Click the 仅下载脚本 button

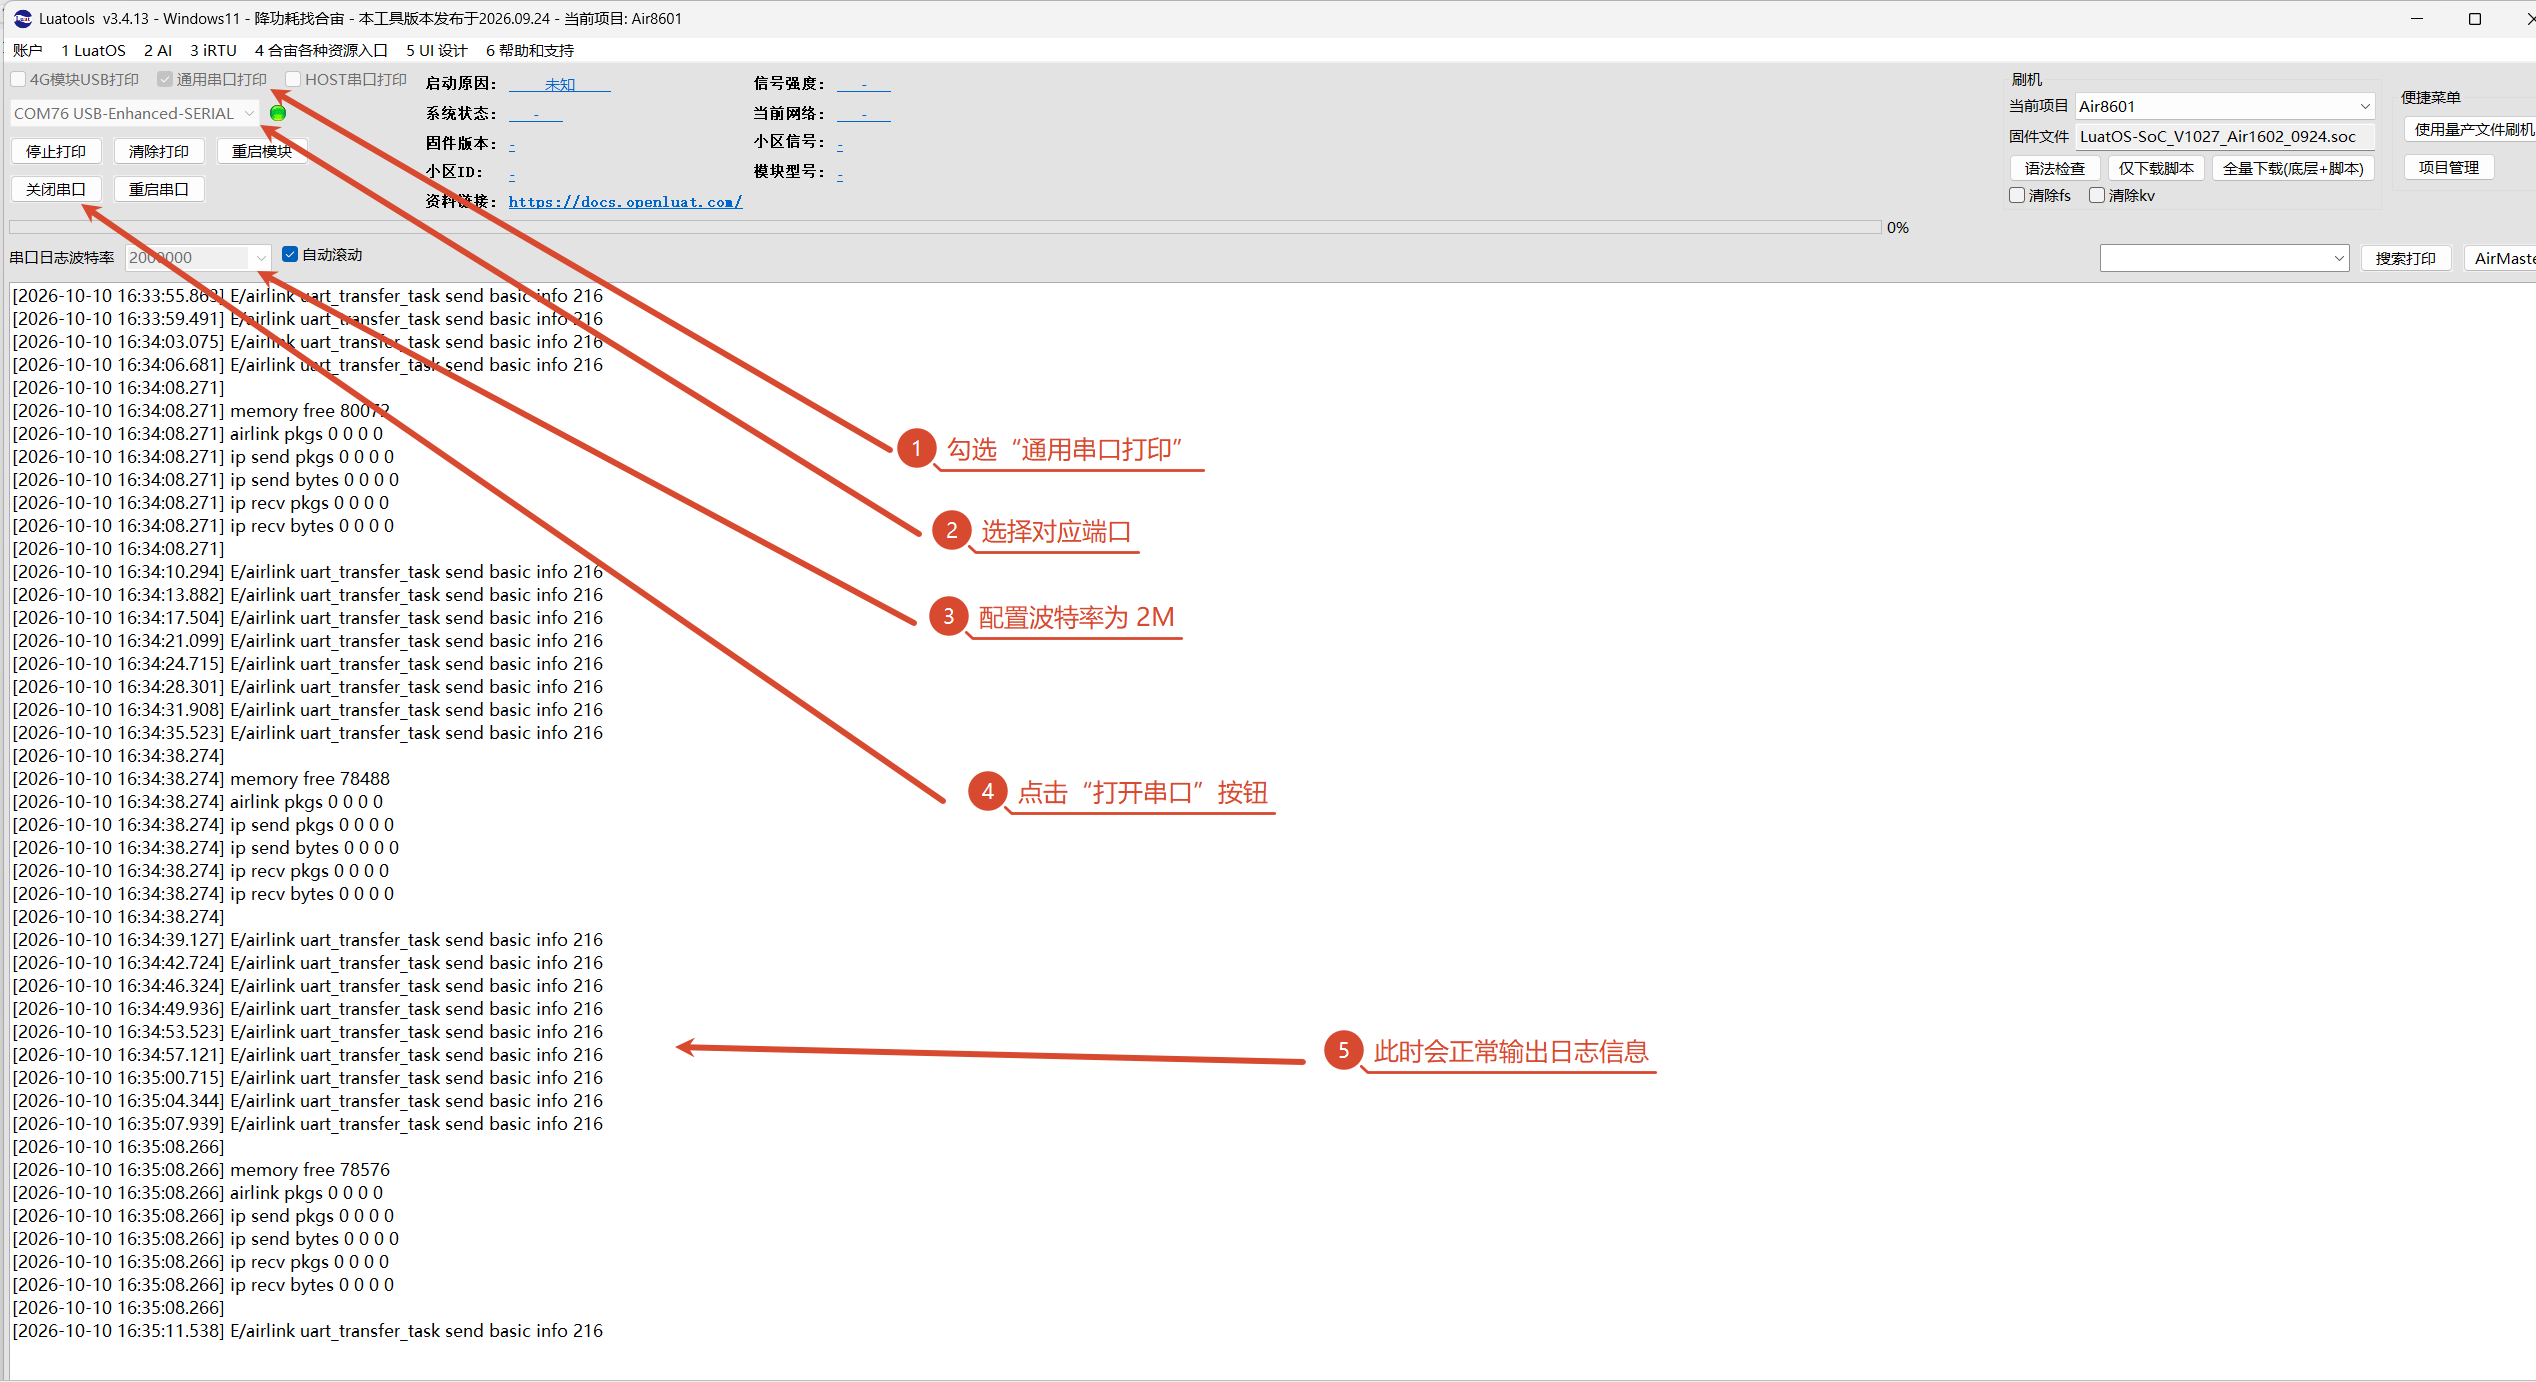(2156, 168)
